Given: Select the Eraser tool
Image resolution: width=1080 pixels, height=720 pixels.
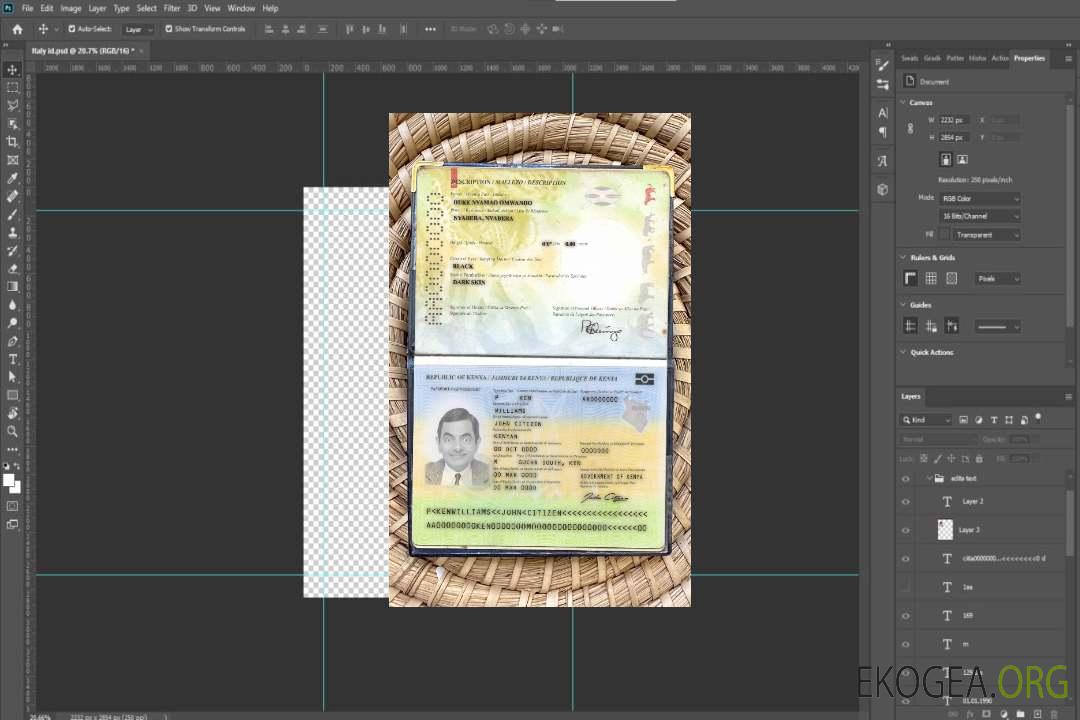Looking at the screenshot, I should (x=12, y=269).
